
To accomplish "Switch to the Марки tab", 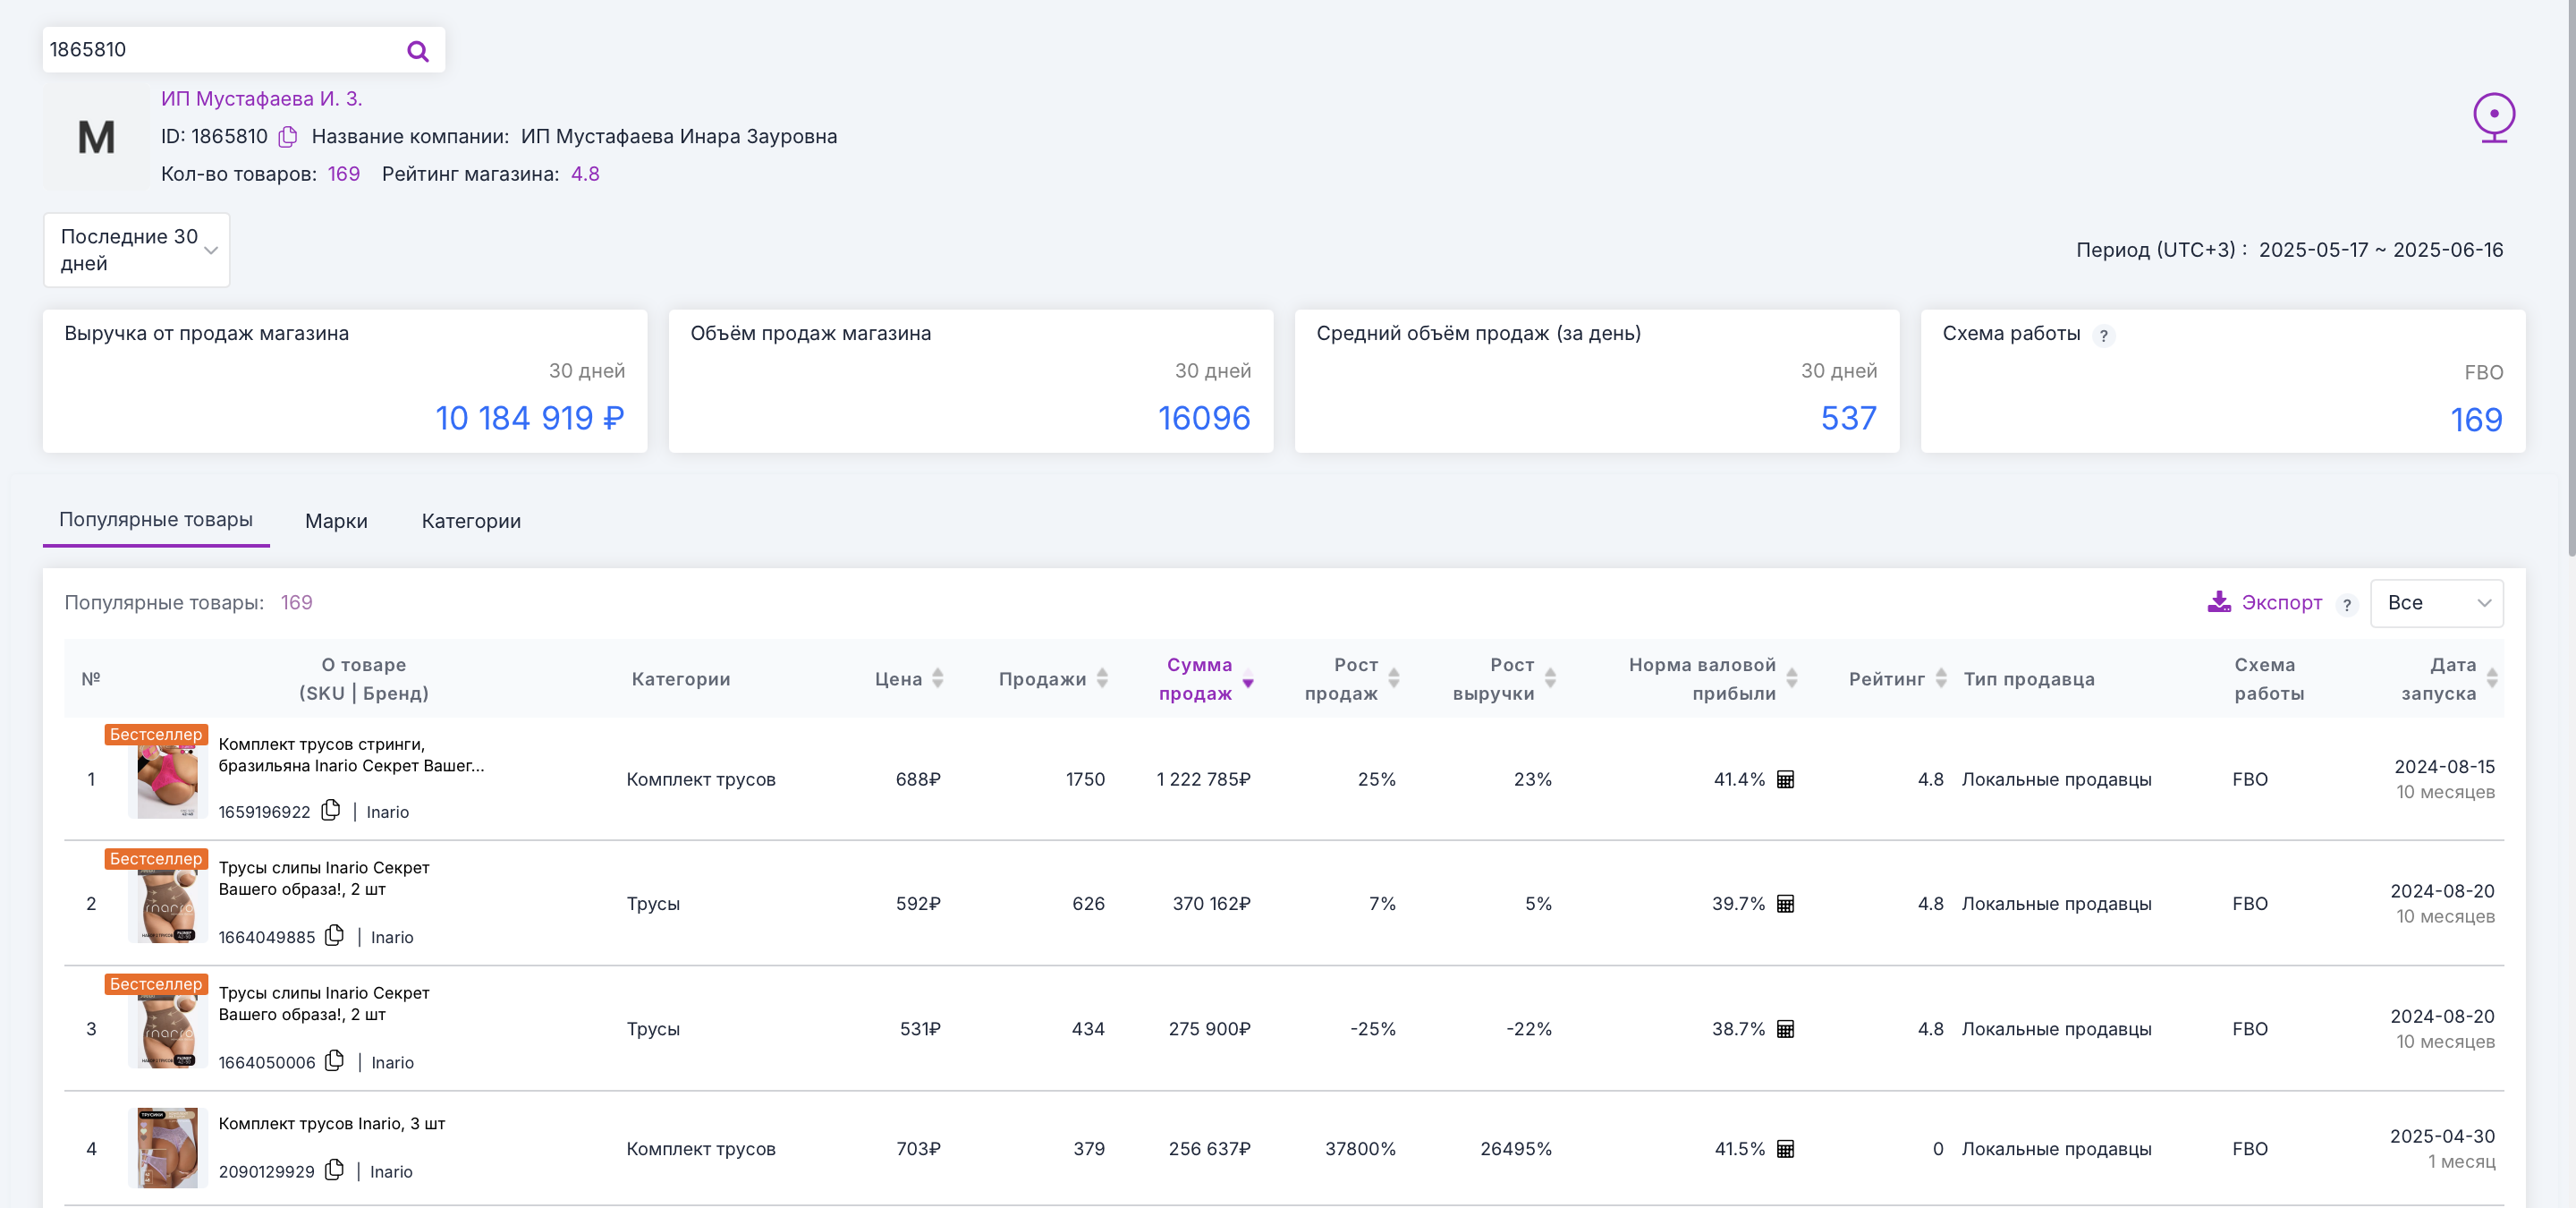I will [336, 521].
